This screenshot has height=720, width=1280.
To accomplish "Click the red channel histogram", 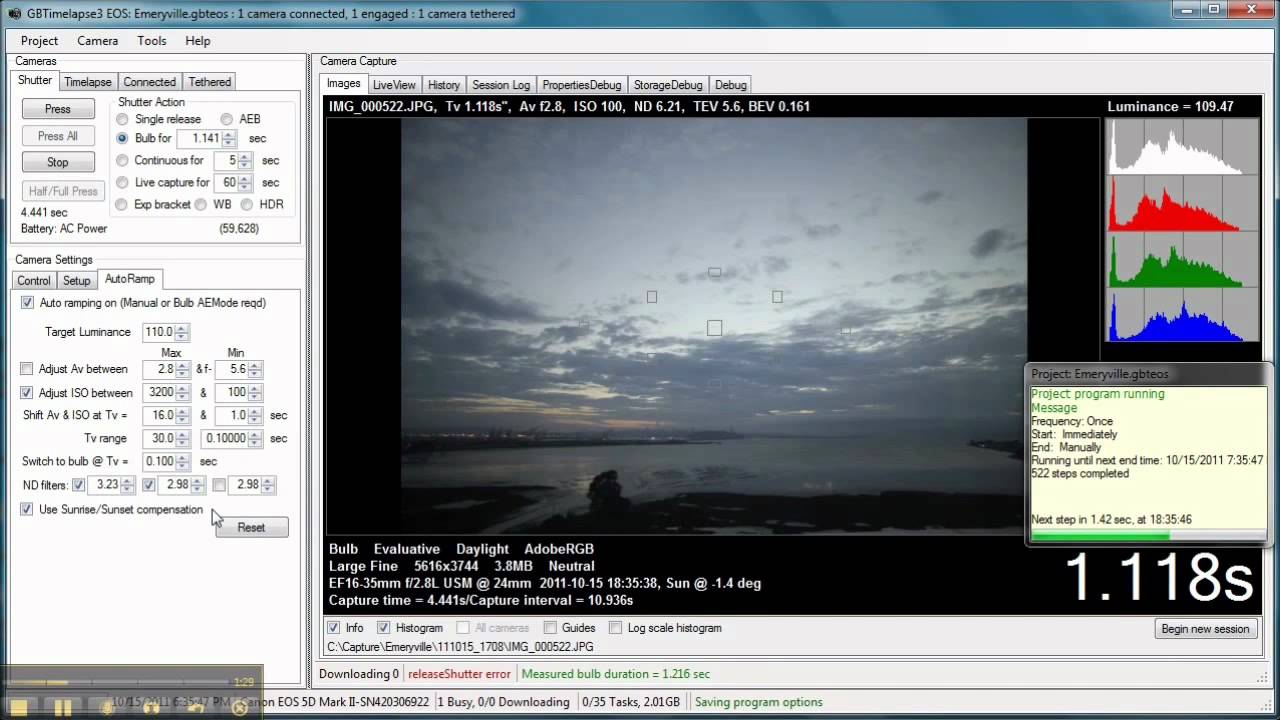I will pyautogui.click(x=1182, y=203).
